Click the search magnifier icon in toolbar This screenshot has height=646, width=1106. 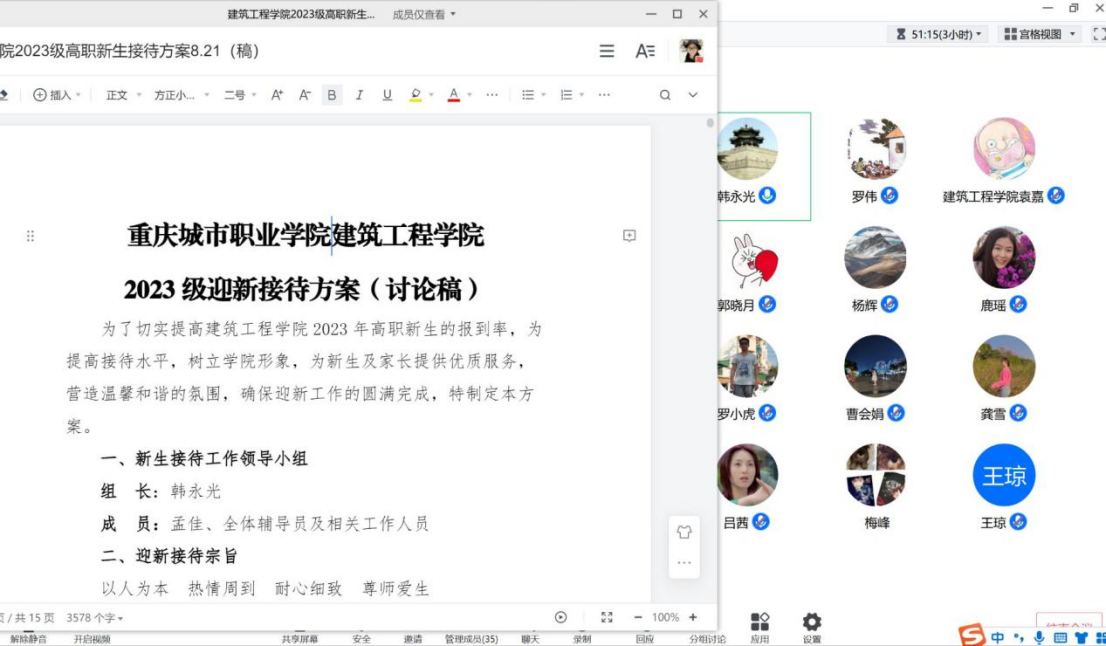pos(665,95)
